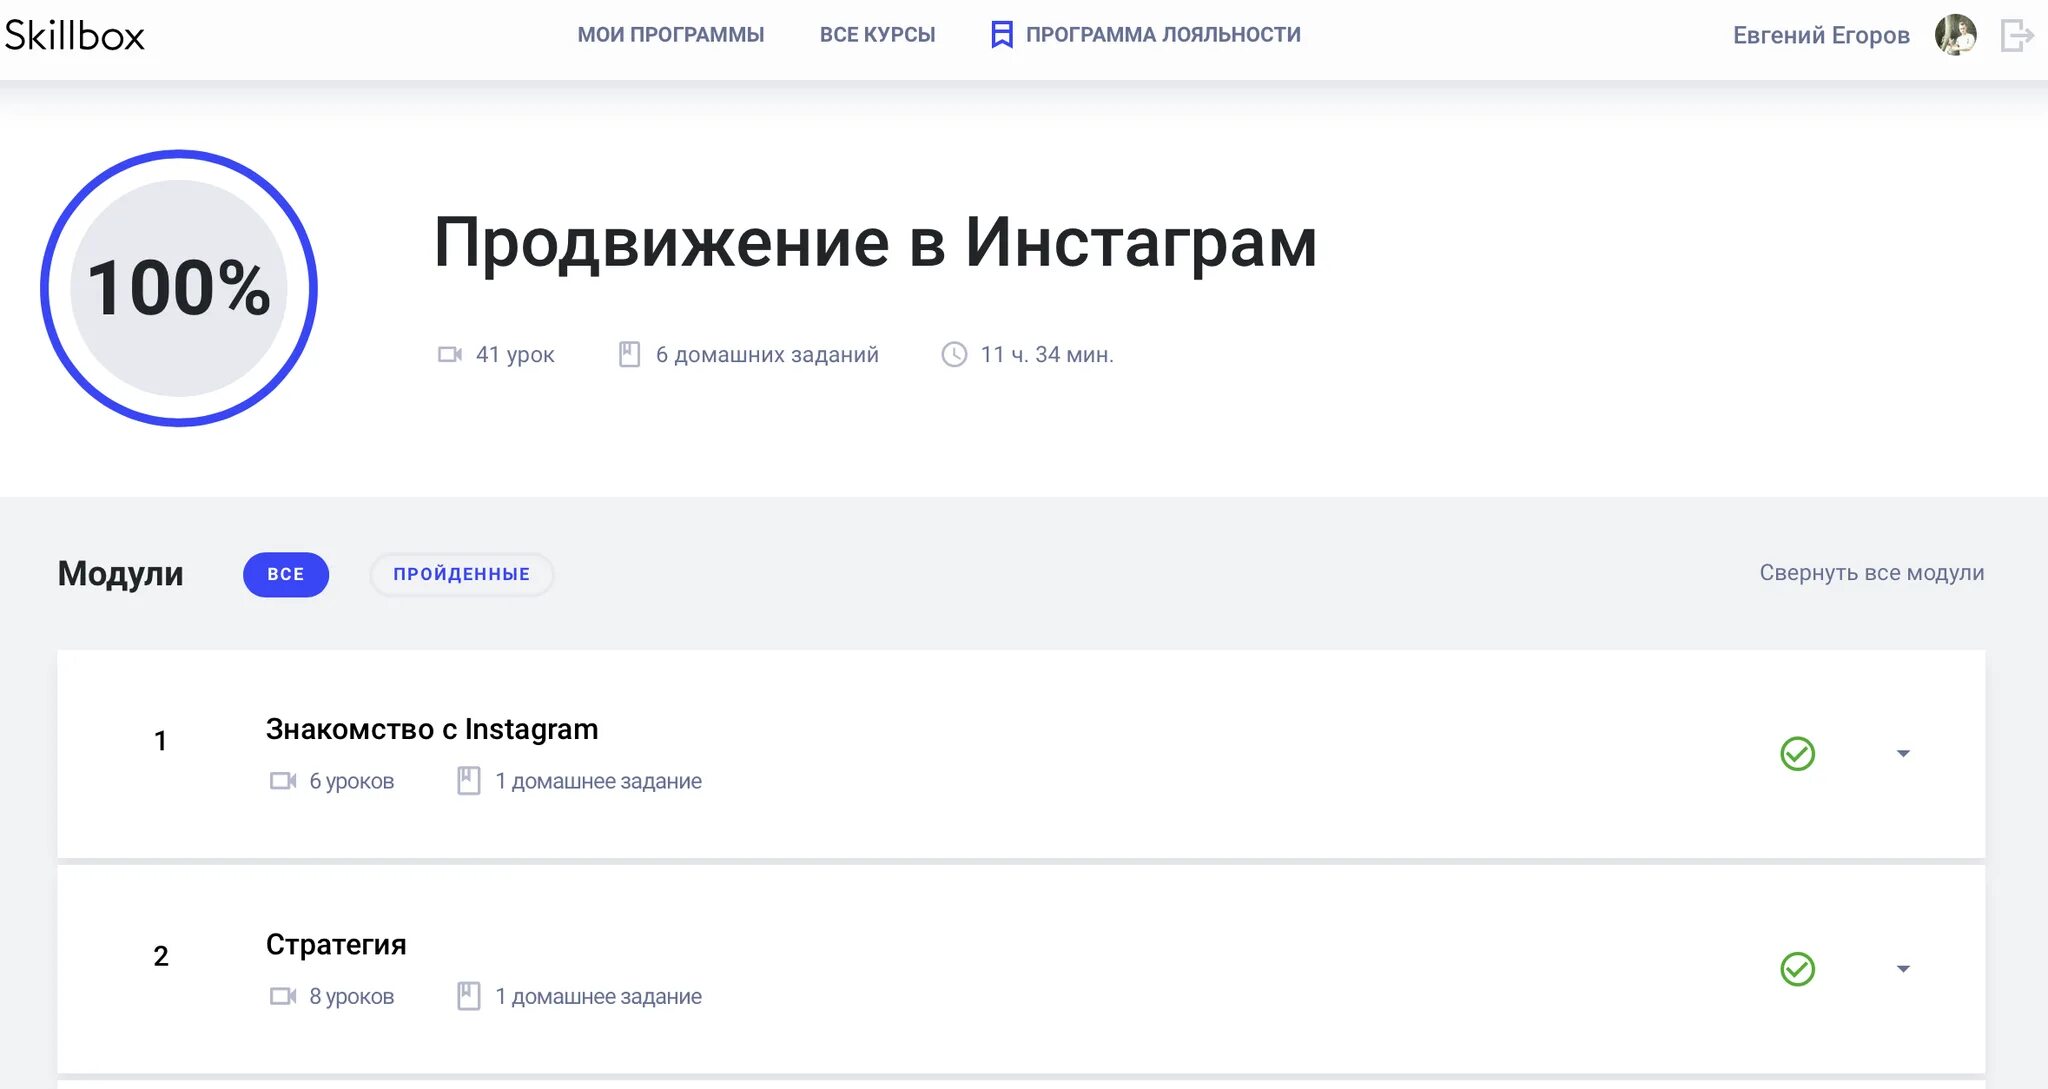The height and width of the screenshot is (1089, 2048).
Task: Click module 2's homework bookmark icon
Action: tap(468, 996)
